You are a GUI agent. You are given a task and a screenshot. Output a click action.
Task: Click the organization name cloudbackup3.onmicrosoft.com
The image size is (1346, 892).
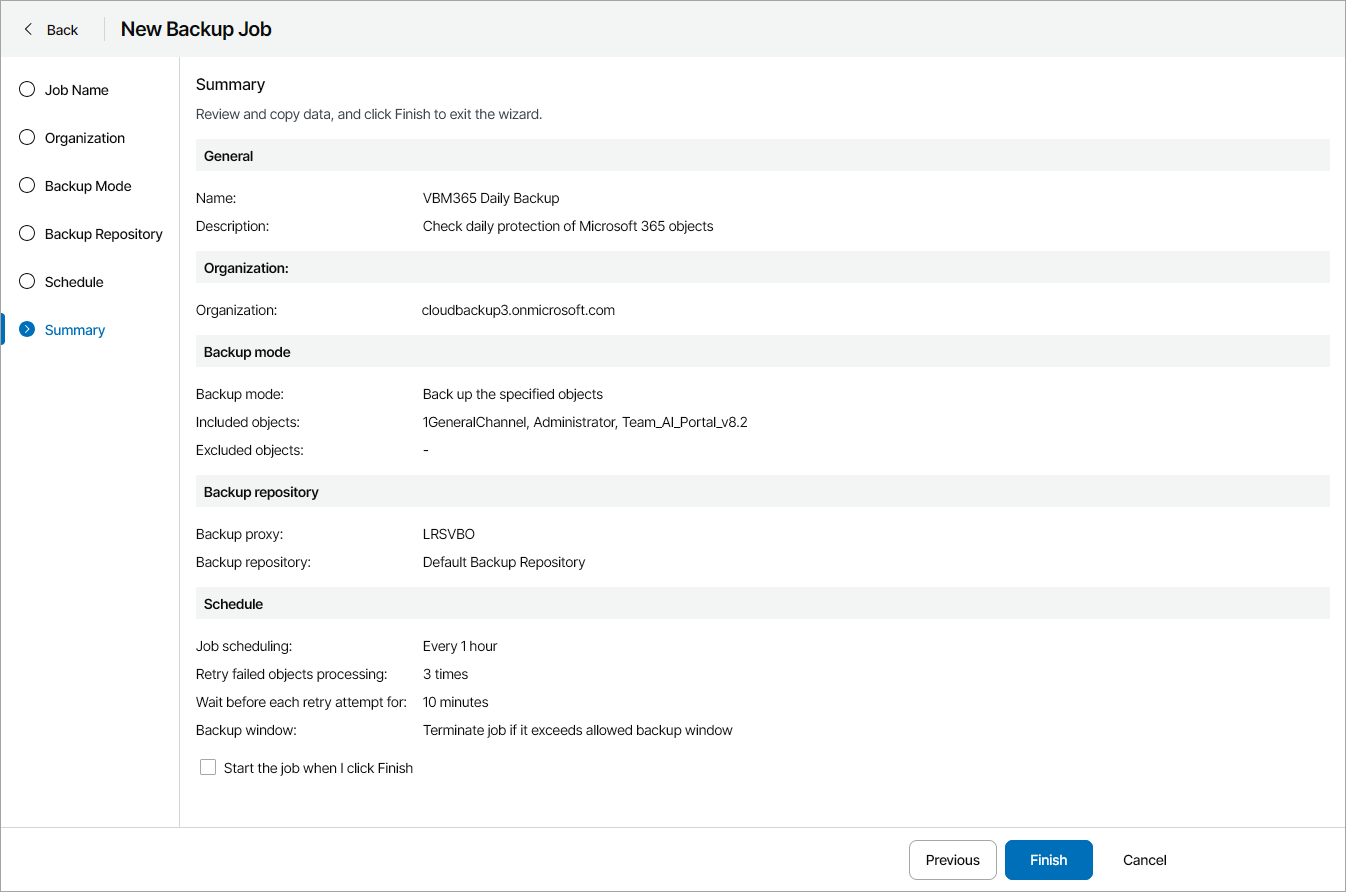519,310
